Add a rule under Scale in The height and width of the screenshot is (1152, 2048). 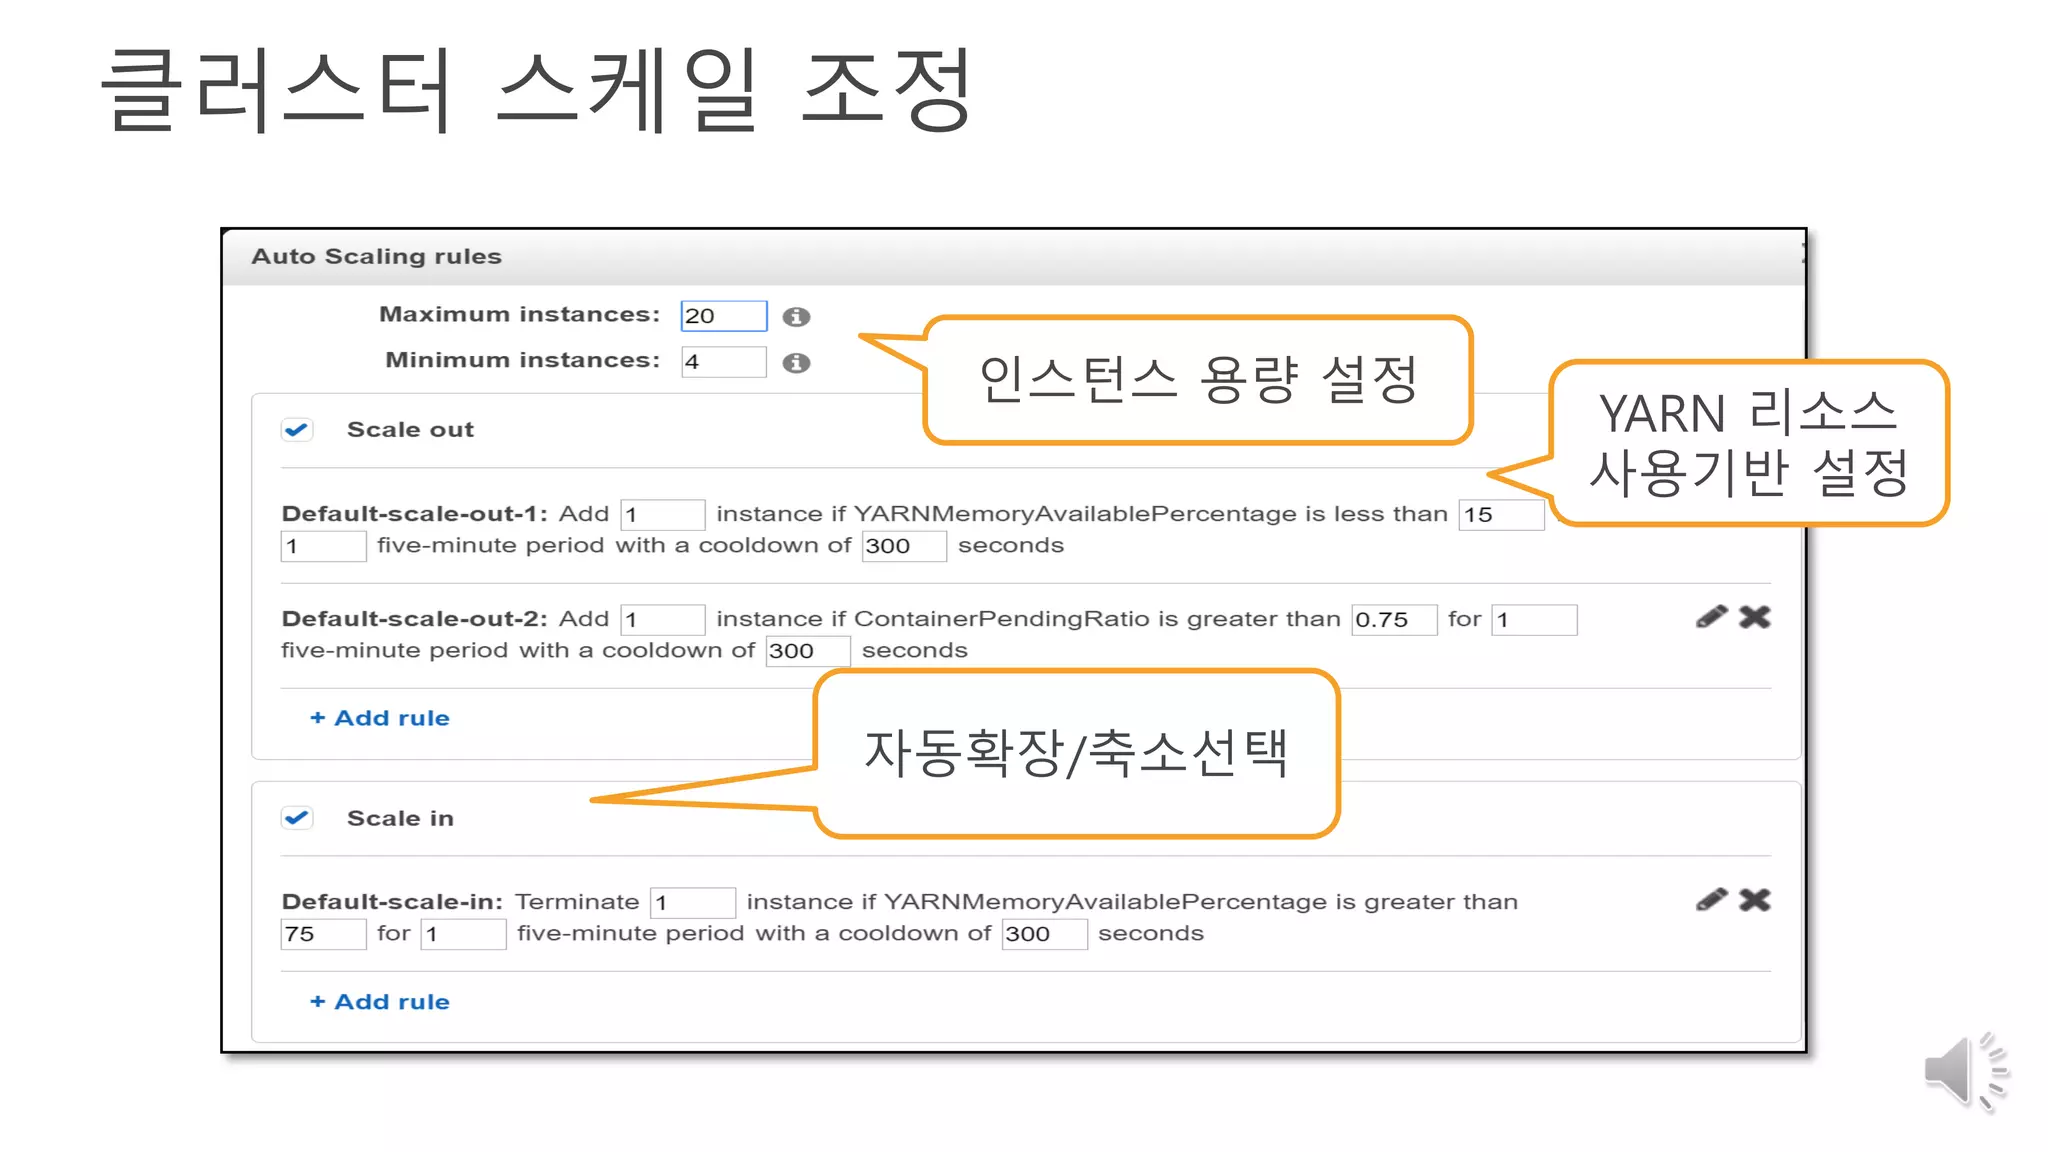(380, 1002)
